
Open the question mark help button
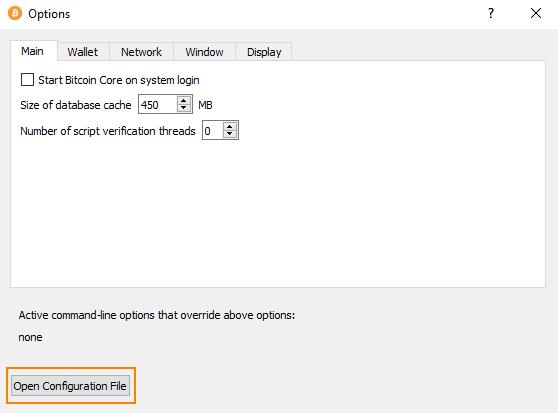coord(491,14)
